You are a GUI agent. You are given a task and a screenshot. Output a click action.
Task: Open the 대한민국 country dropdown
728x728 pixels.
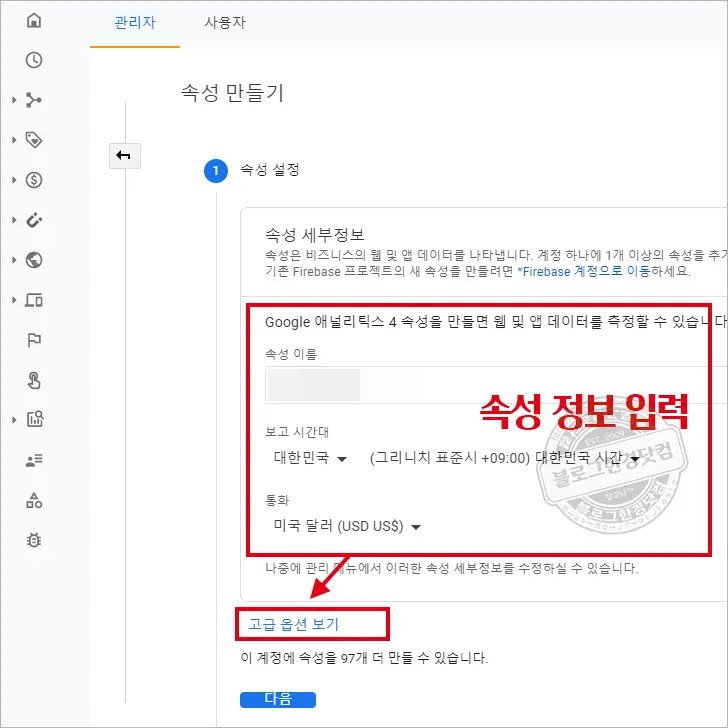tap(310, 458)
